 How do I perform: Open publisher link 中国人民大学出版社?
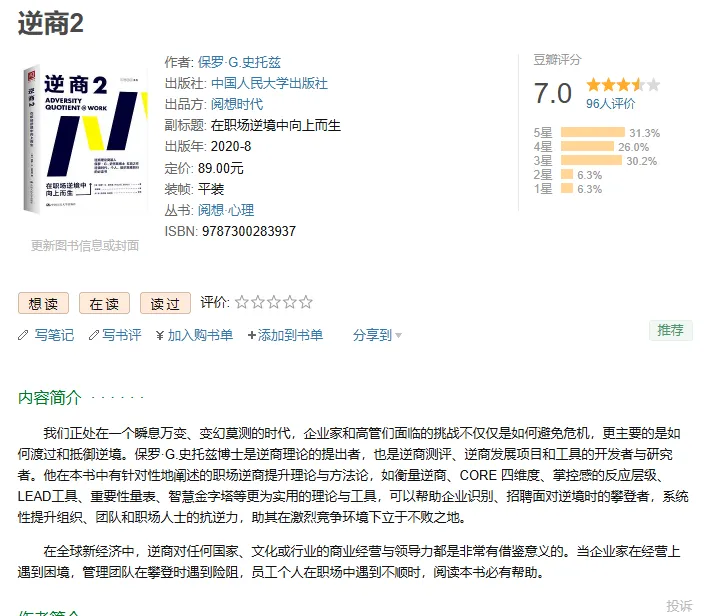coord(269,83)
